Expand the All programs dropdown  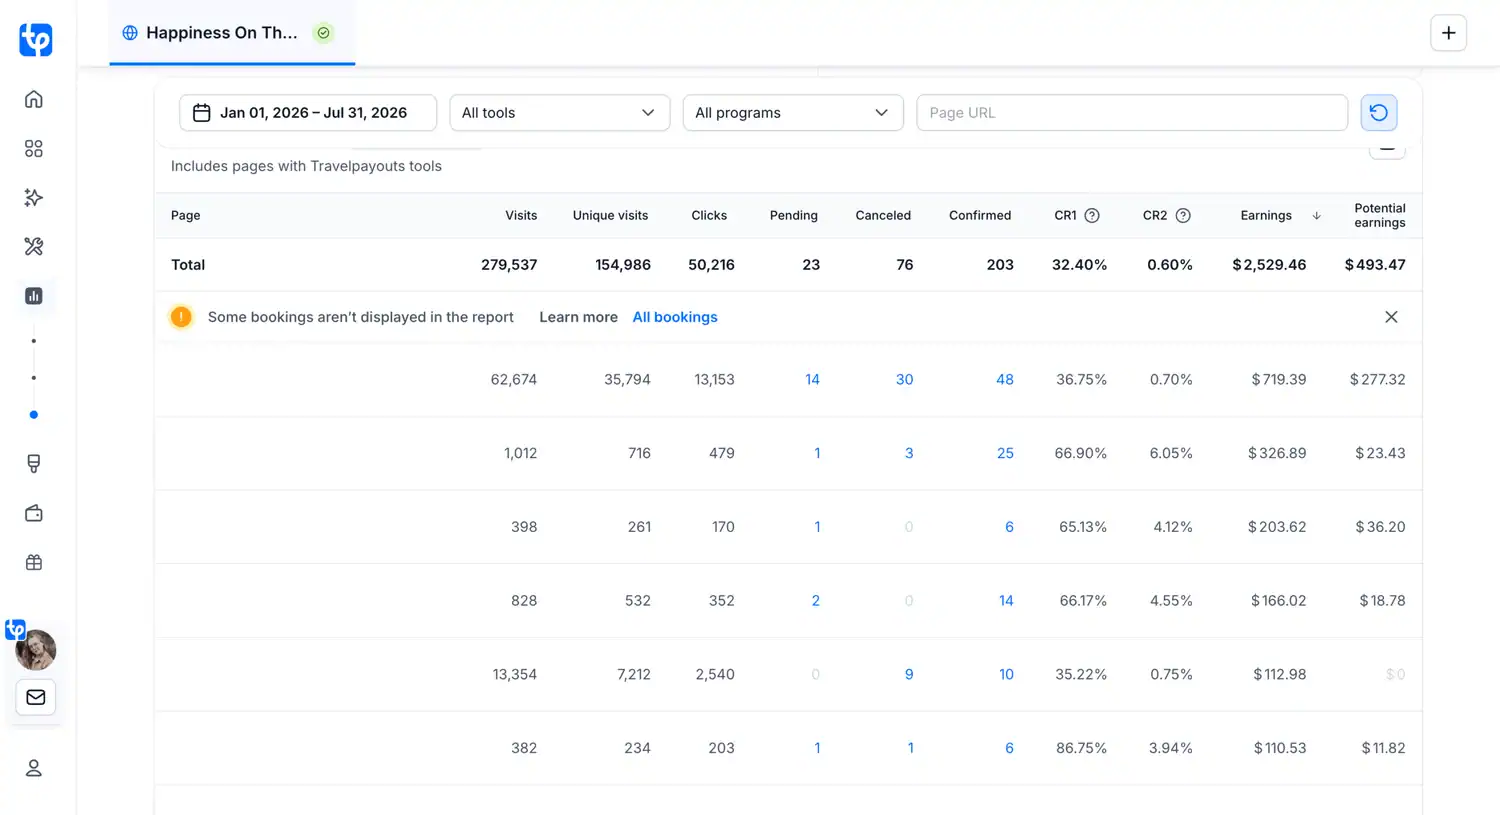[793, 113]
